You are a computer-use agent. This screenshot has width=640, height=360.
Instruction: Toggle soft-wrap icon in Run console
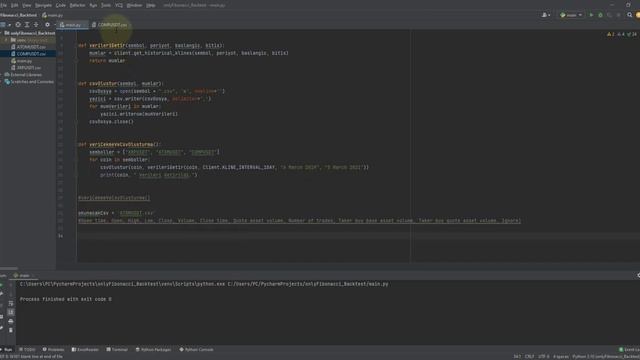pos(11,303)
